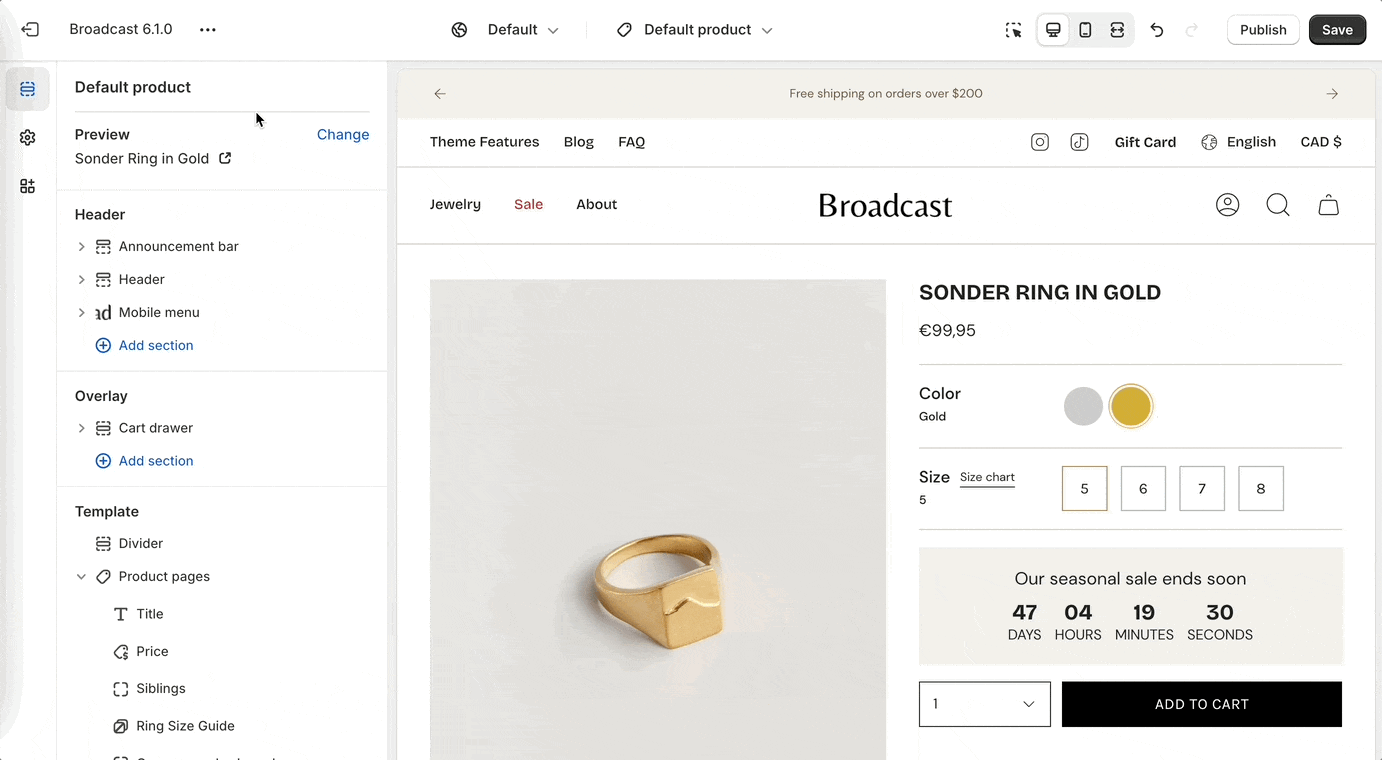Image resolution: width=1382 pixels, height=760 pixels.
Task: Select size 8 option
Action: tap(1261, 489)
